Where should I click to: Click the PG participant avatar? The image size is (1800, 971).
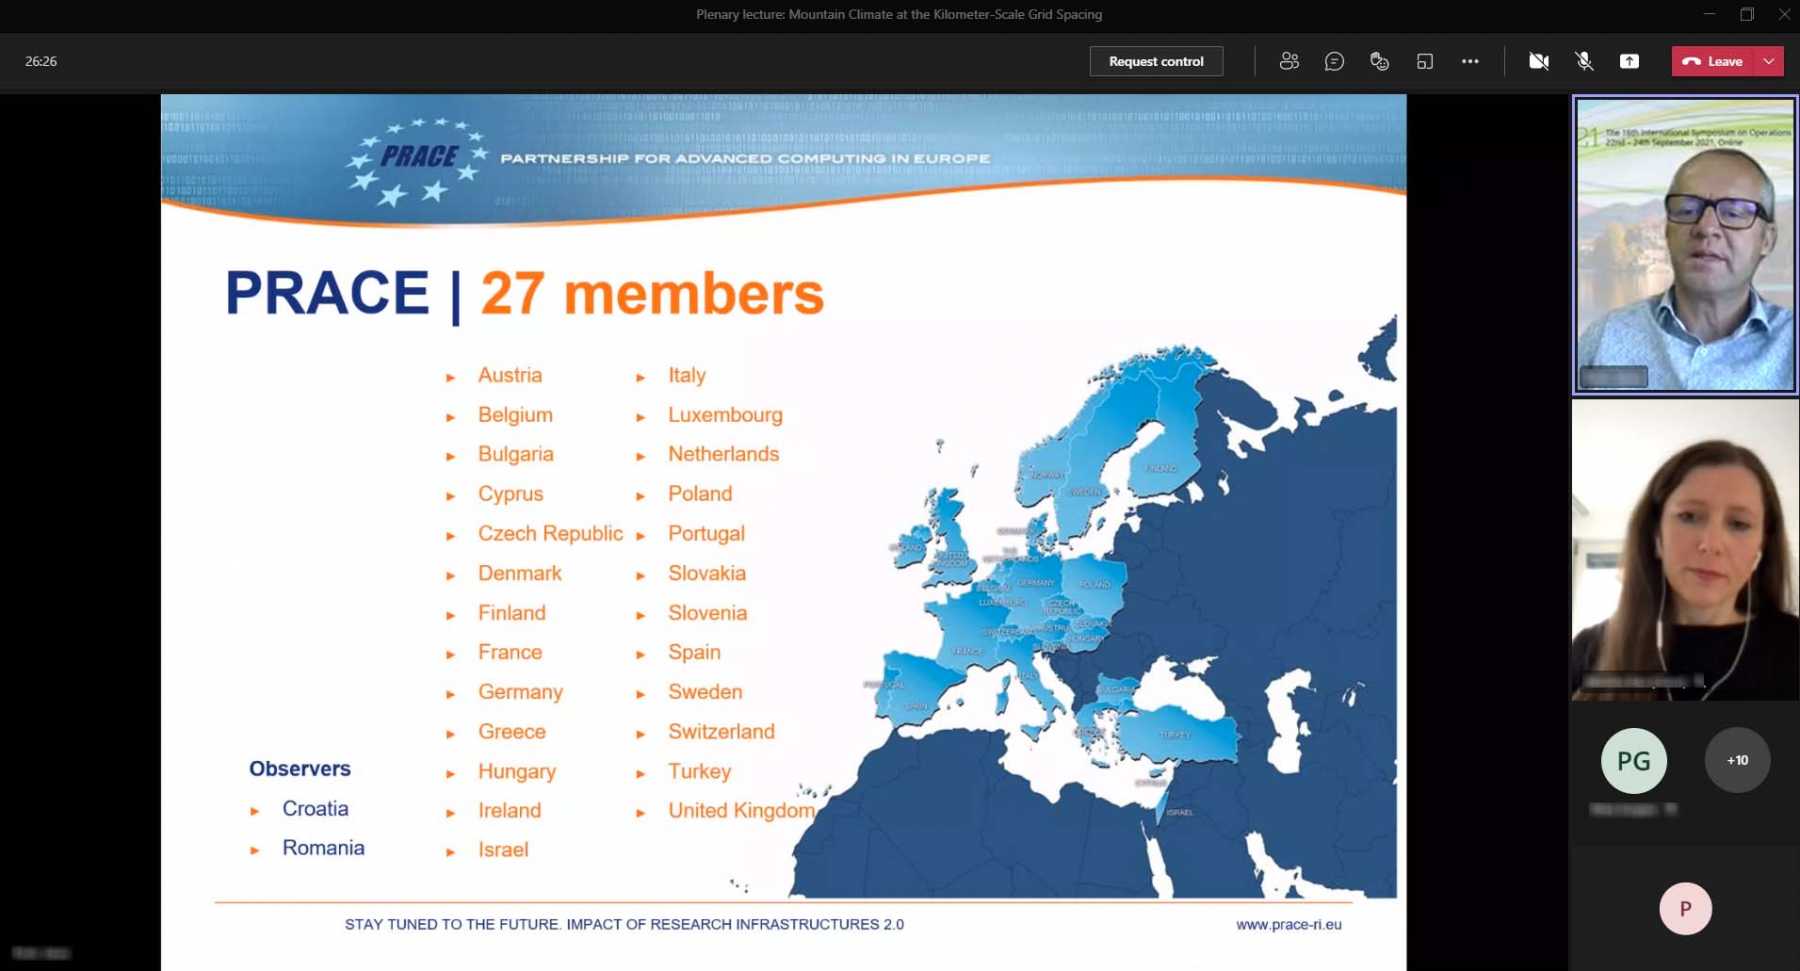click(x=1633, y=761)
